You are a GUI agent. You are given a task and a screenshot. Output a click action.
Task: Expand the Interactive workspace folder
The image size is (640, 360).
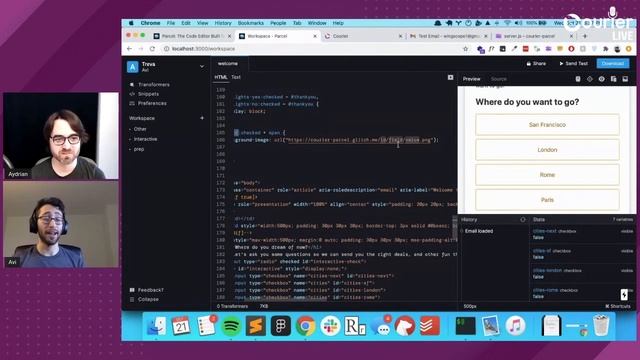click(144, 139)
